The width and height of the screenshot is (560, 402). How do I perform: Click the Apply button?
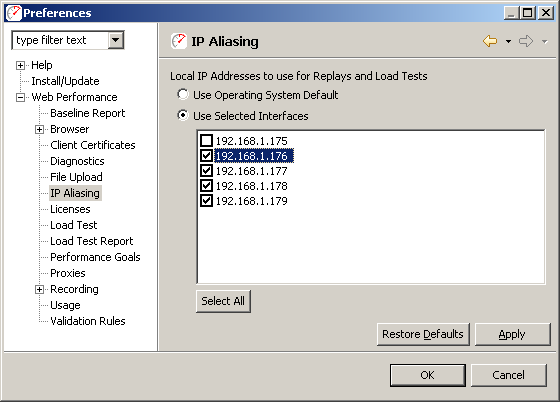512,334
